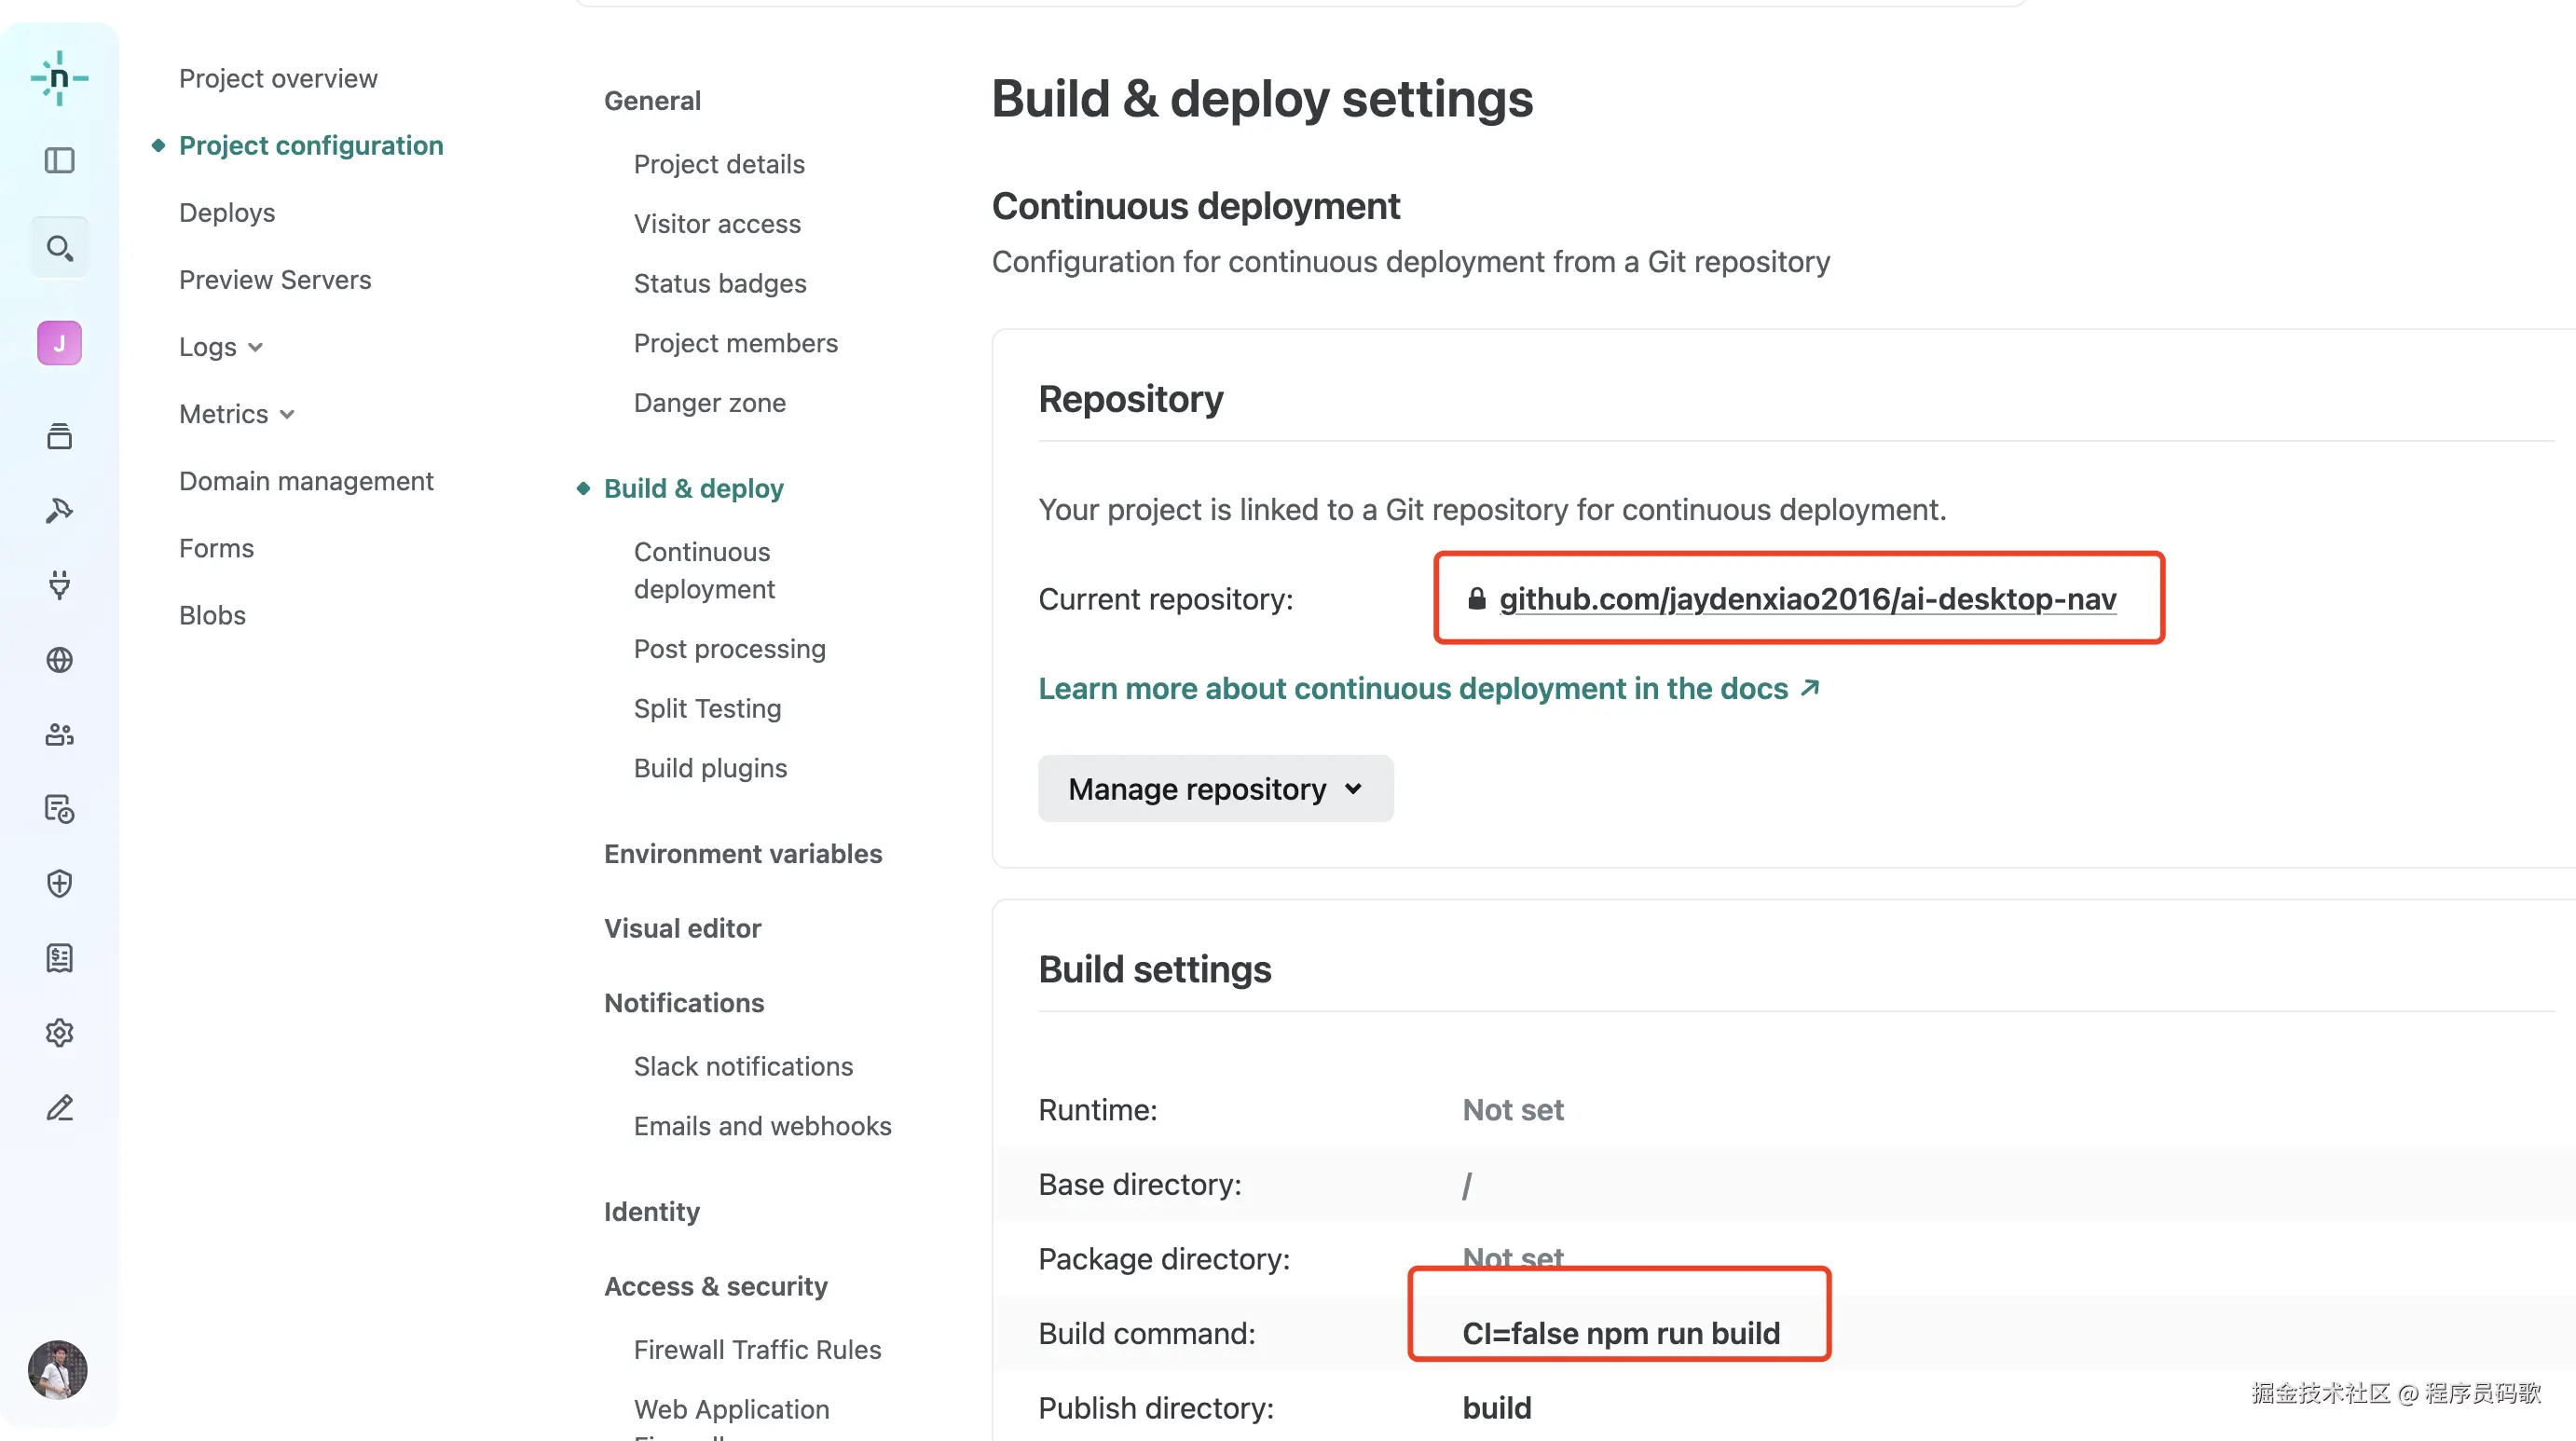
Task: Toggle the sidebar panel icon
Action: [59, 160]
